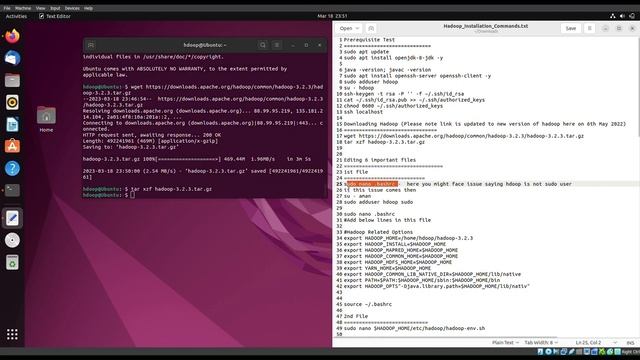Change Plain Text syntax mode dropdown
This screenshot has width=640, height=360.
[x=505, y=342]
